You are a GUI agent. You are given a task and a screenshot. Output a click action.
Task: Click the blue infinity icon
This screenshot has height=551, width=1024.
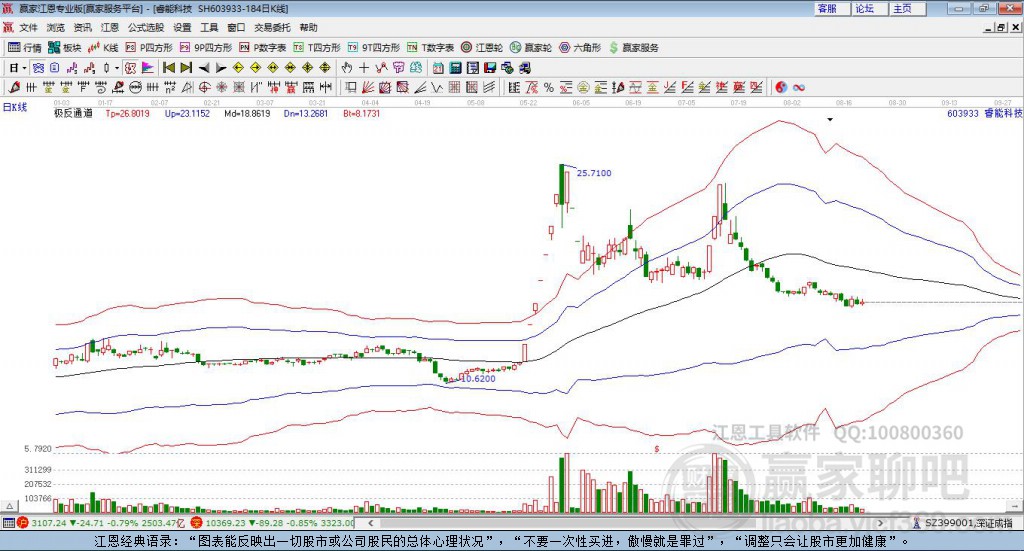(x=799, y=87)
